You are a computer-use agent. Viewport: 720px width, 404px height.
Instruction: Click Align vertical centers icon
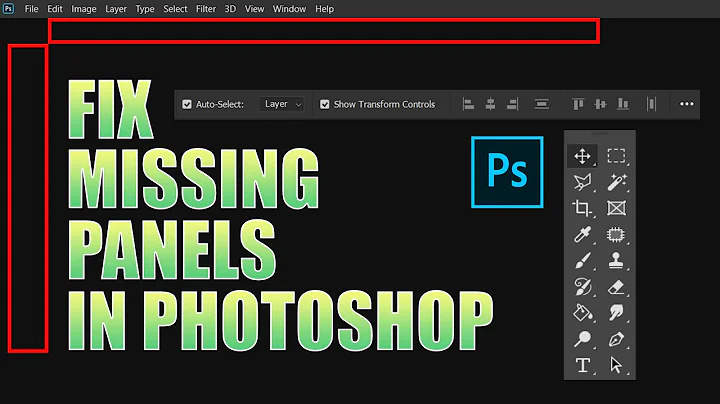point(600,104)
